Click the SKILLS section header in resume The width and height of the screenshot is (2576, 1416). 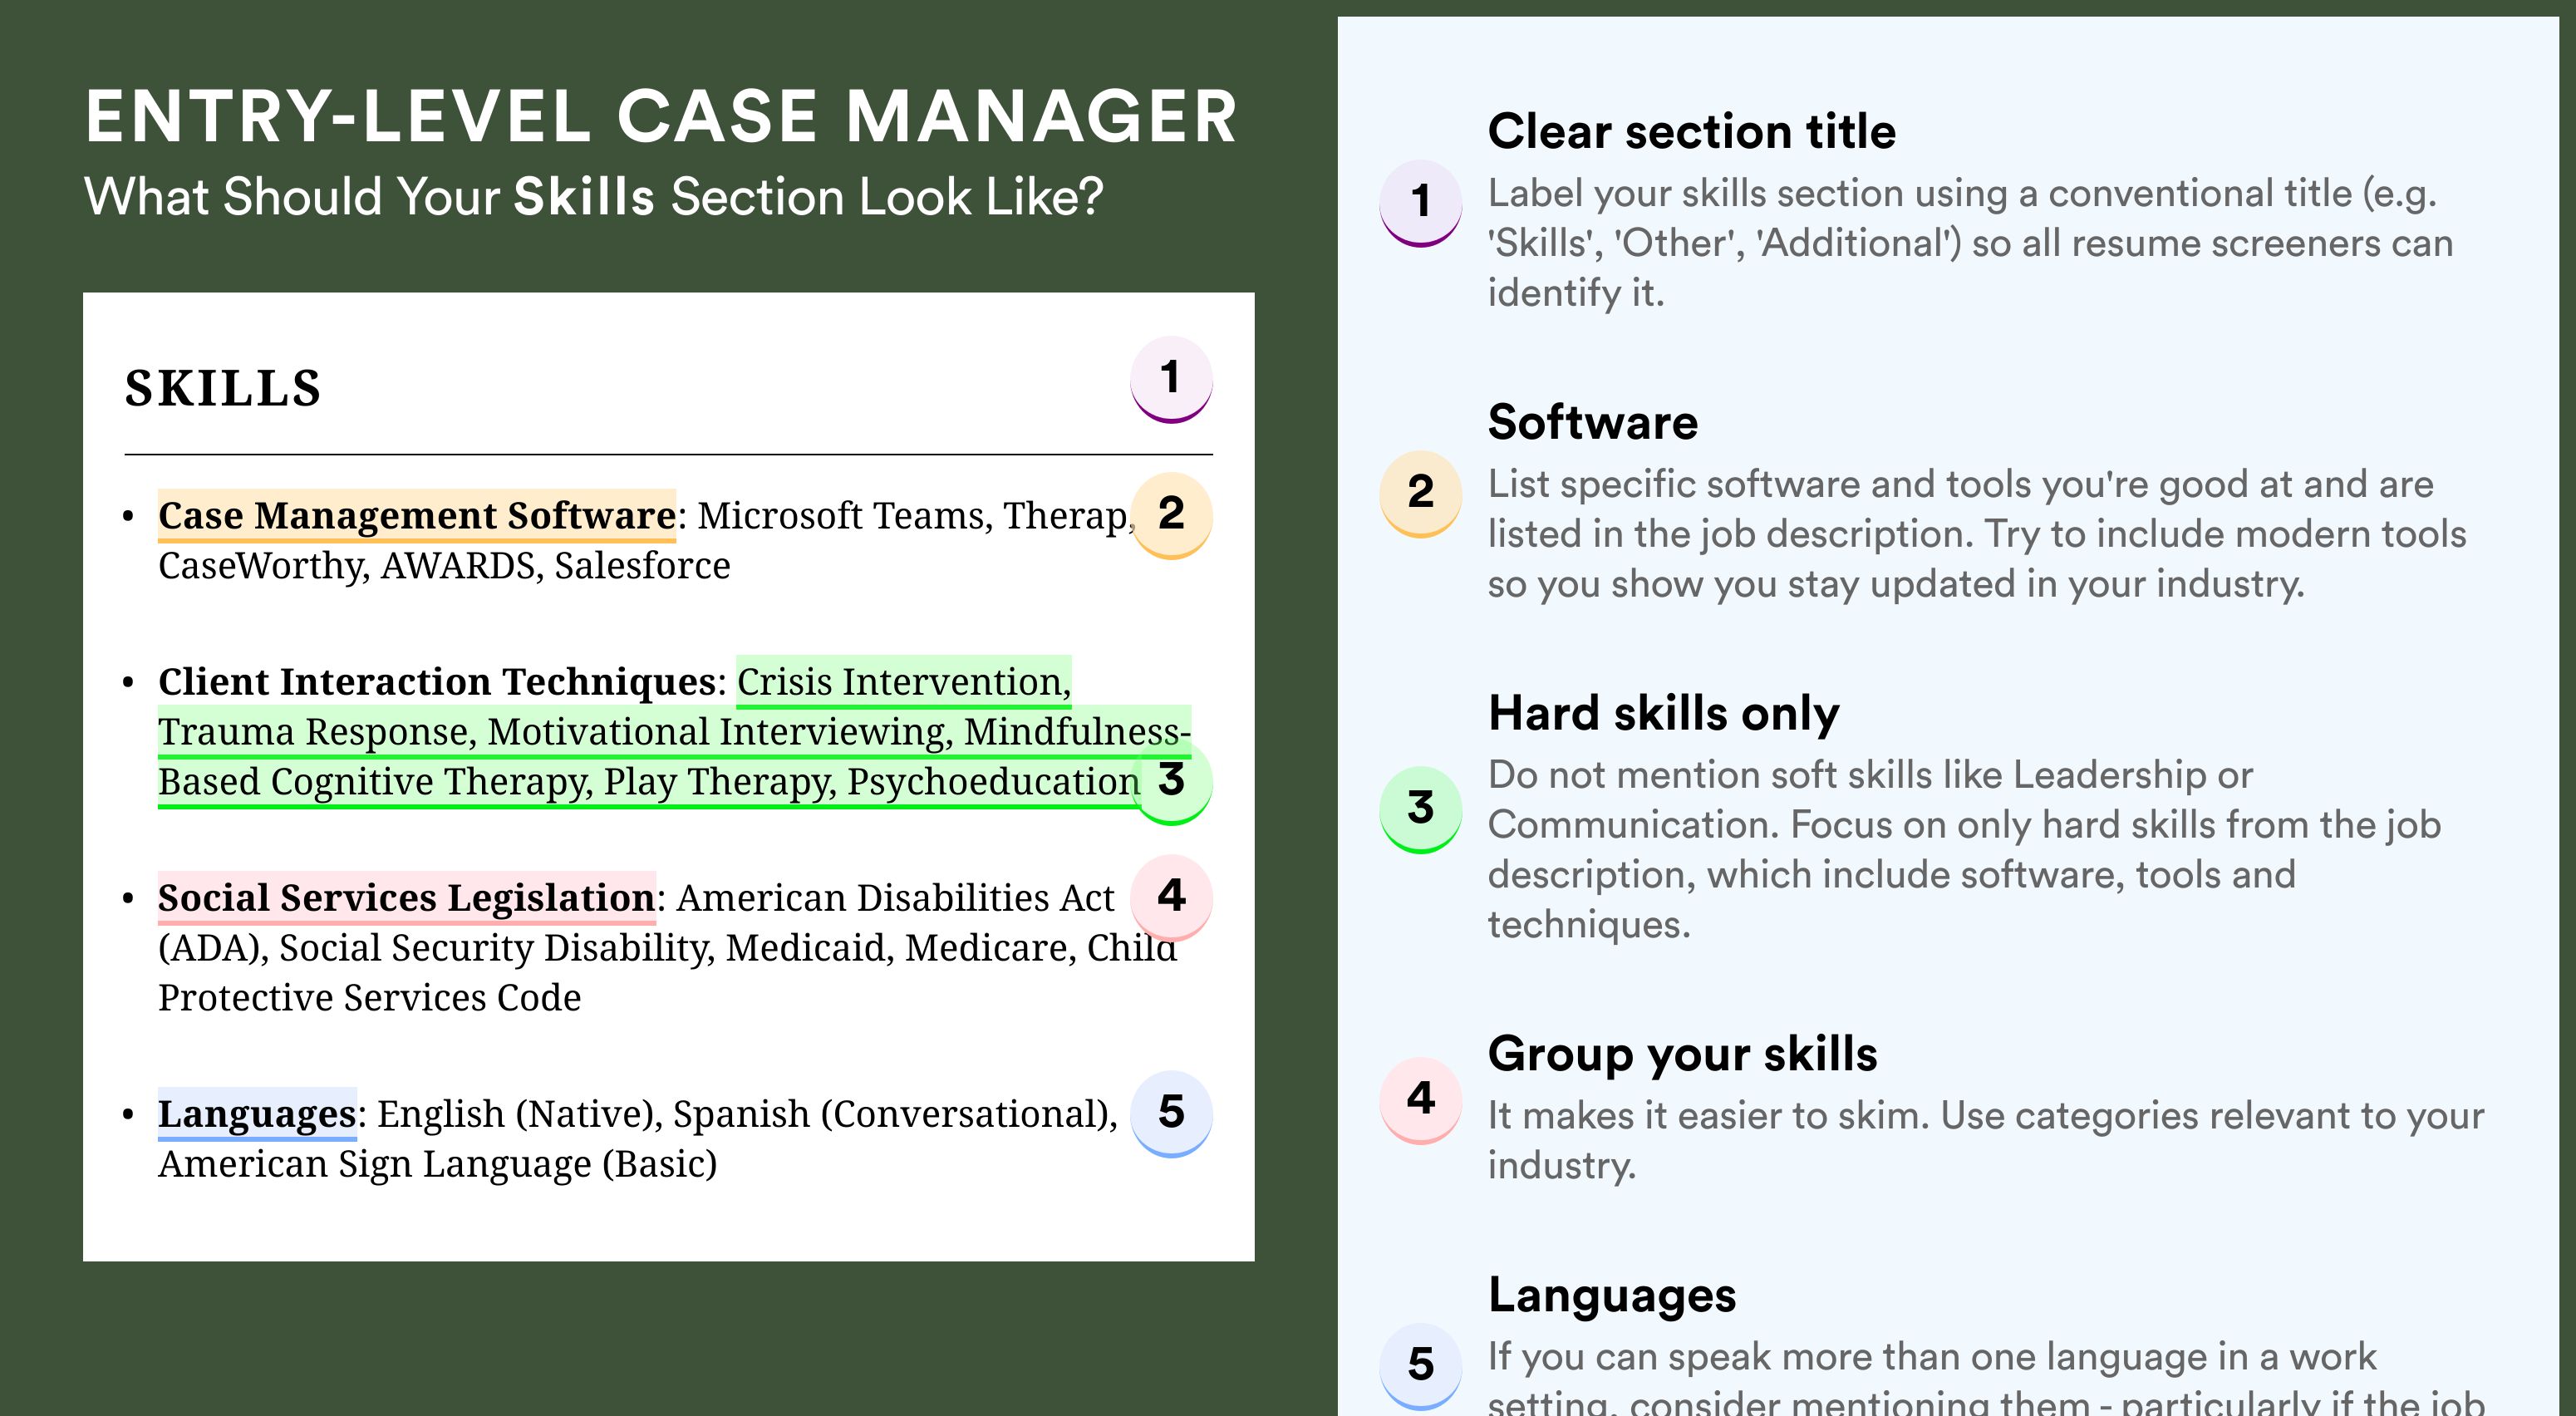coord(222,388)
